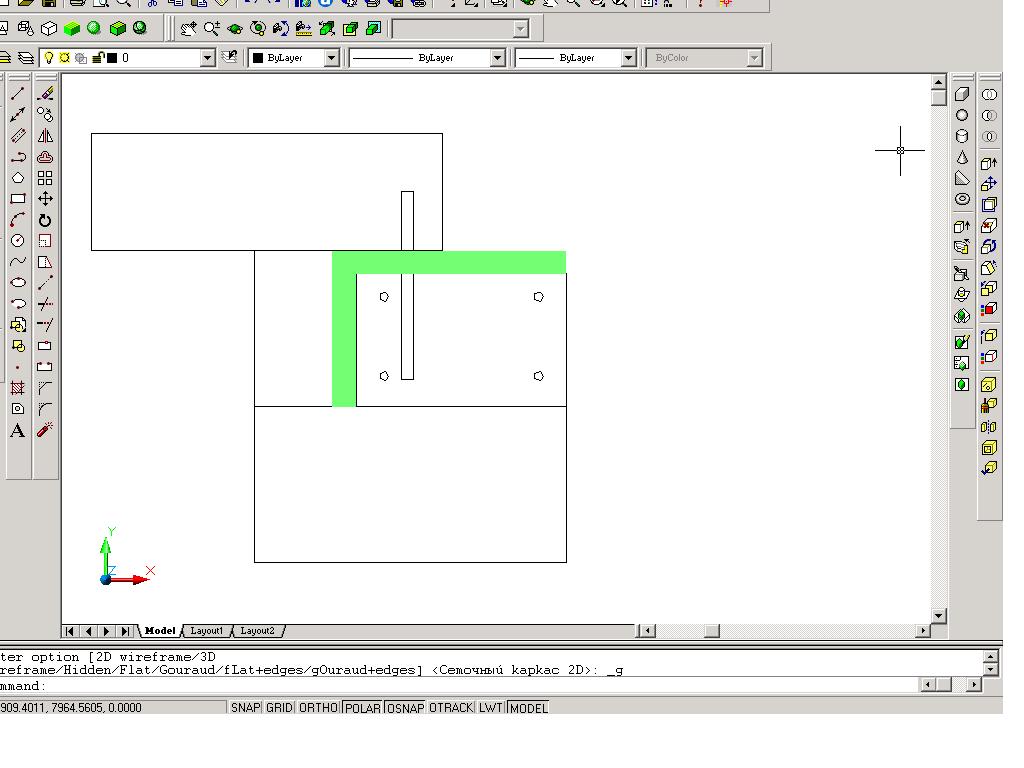Click the MODEL status bar button

(x=528, y=707)
